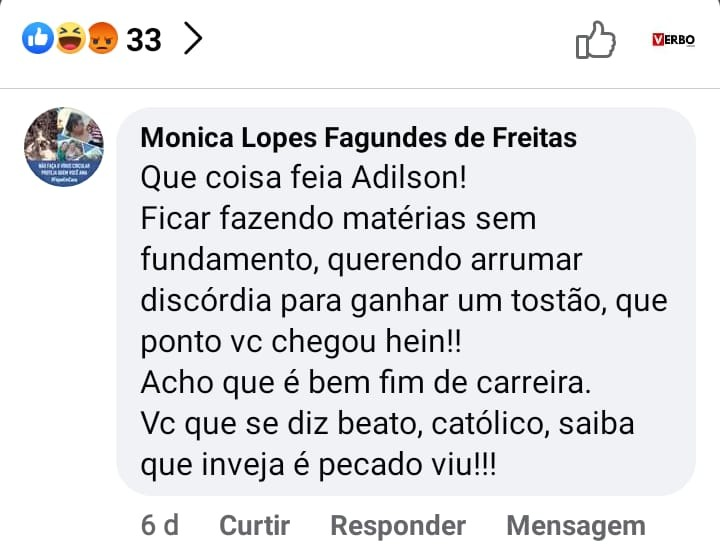
Task: Click Mensagem below the comment
Action: click(575, 525)
